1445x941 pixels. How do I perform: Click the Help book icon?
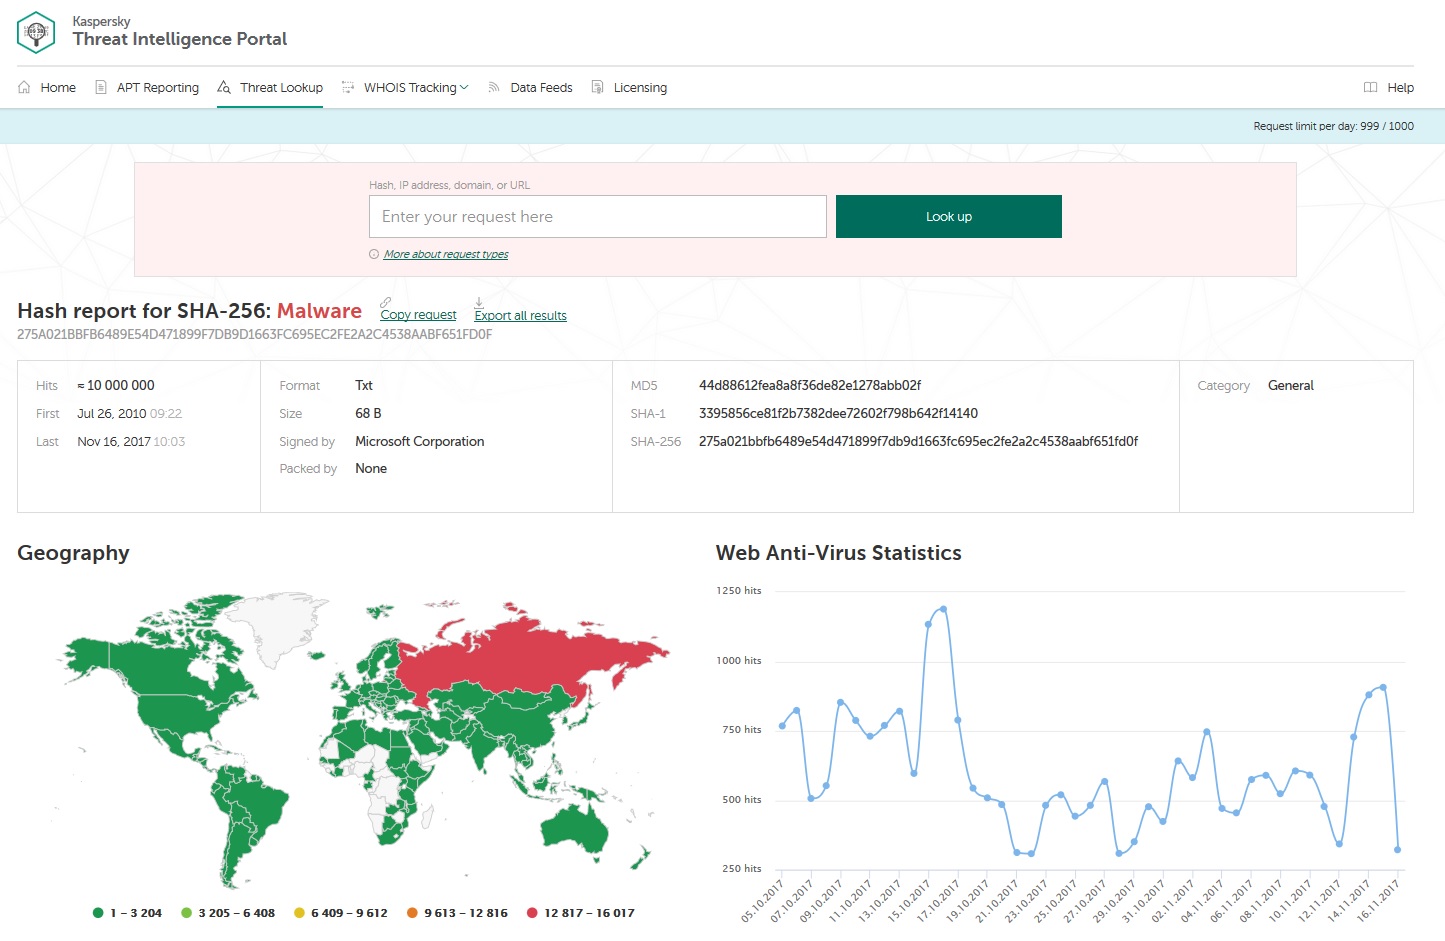1371,88
